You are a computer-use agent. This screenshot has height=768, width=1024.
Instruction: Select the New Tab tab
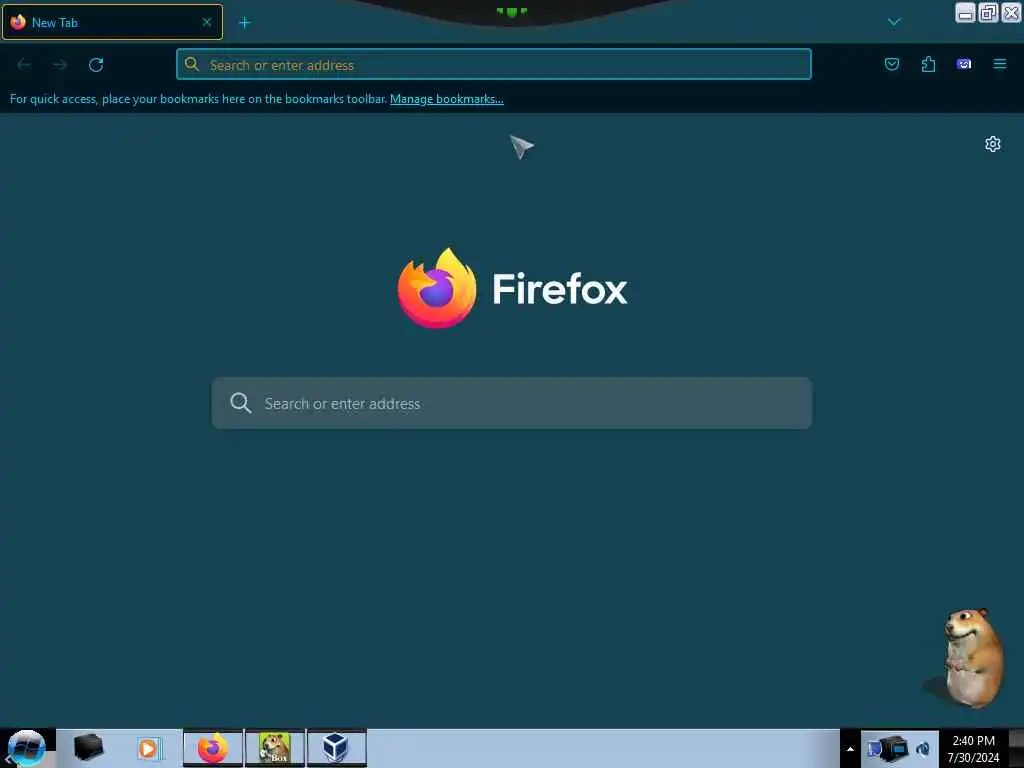click(x=112, y=22)
